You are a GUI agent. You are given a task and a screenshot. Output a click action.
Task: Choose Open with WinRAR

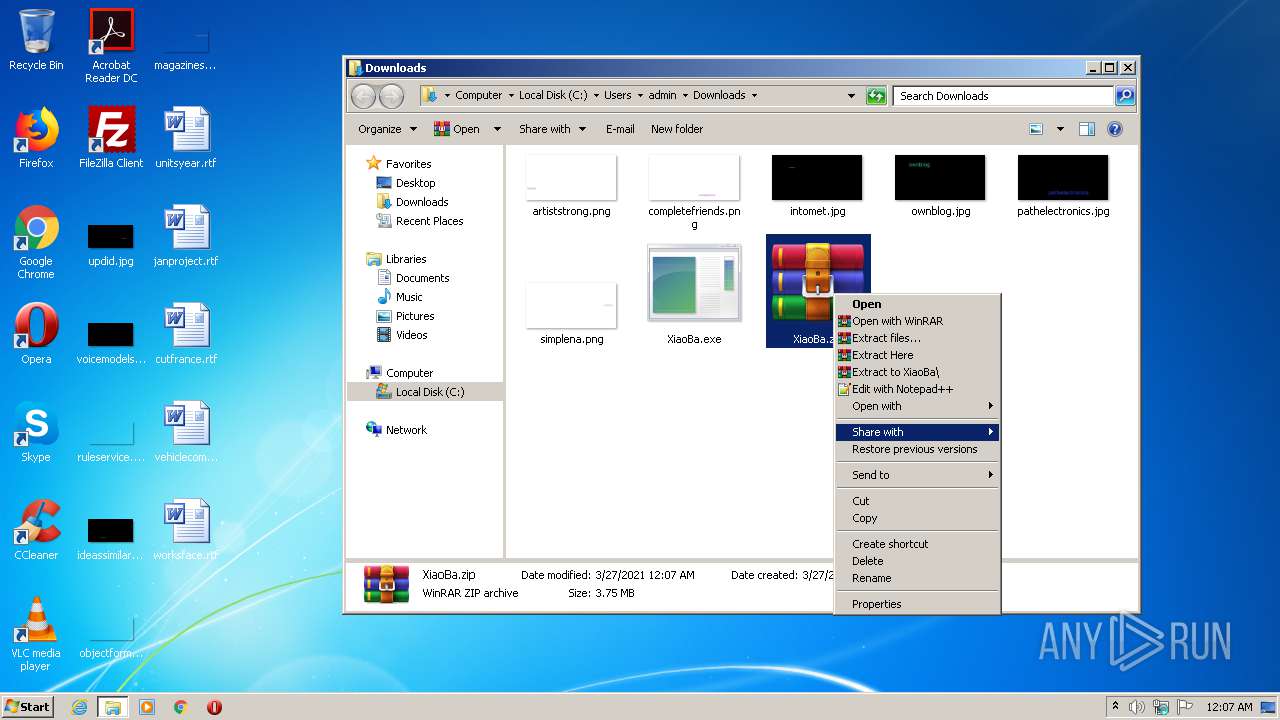coord(917,321)
